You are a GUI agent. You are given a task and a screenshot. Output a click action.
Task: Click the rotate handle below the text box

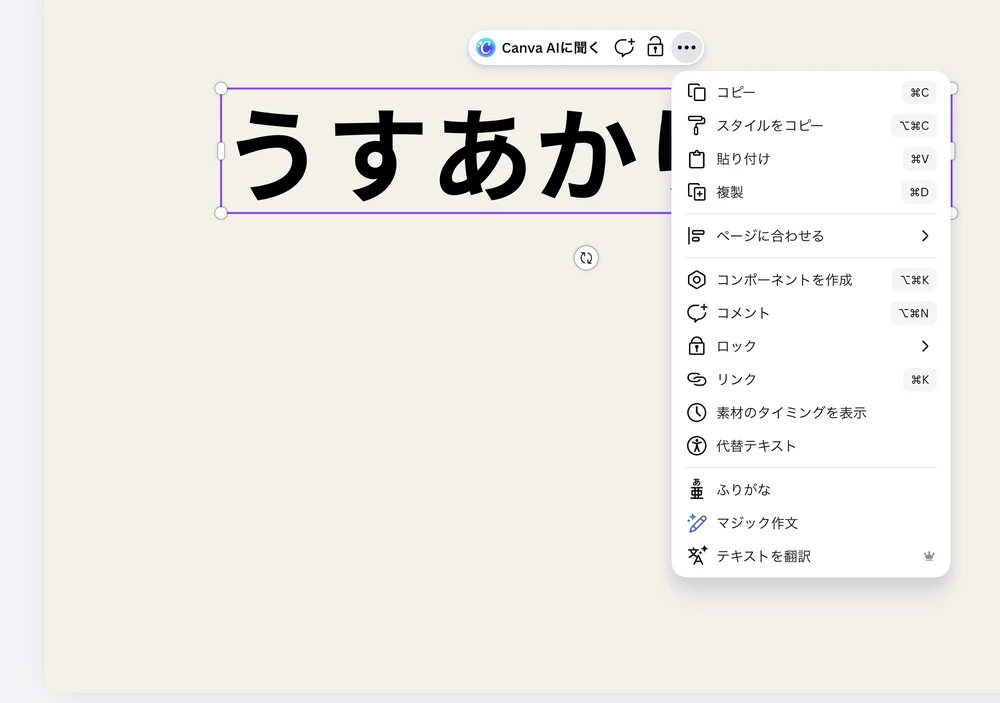(x=586, y=258)
